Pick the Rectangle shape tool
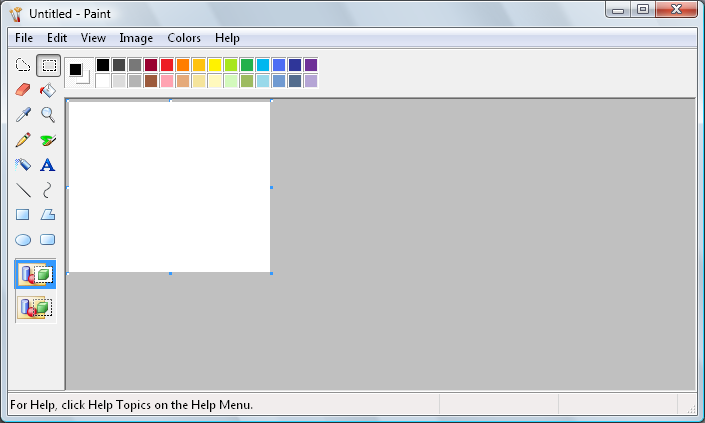The width and height of the screenshot is (705, 423). click(23, 215)
